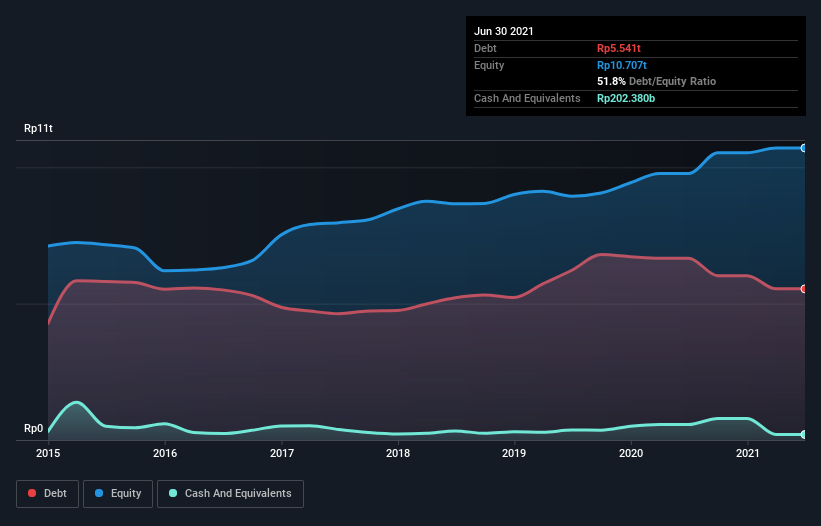Click the 2020 axis label

[x=631, y=453]
